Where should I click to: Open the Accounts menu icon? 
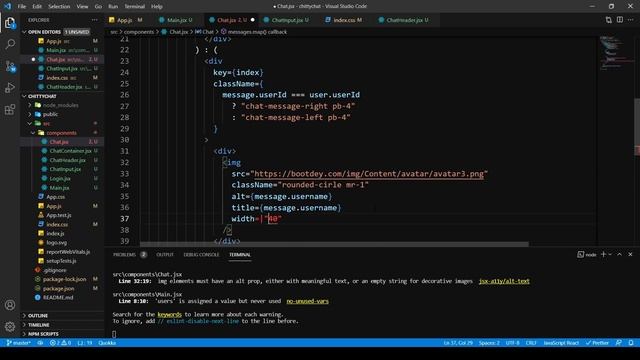(10, 305)
